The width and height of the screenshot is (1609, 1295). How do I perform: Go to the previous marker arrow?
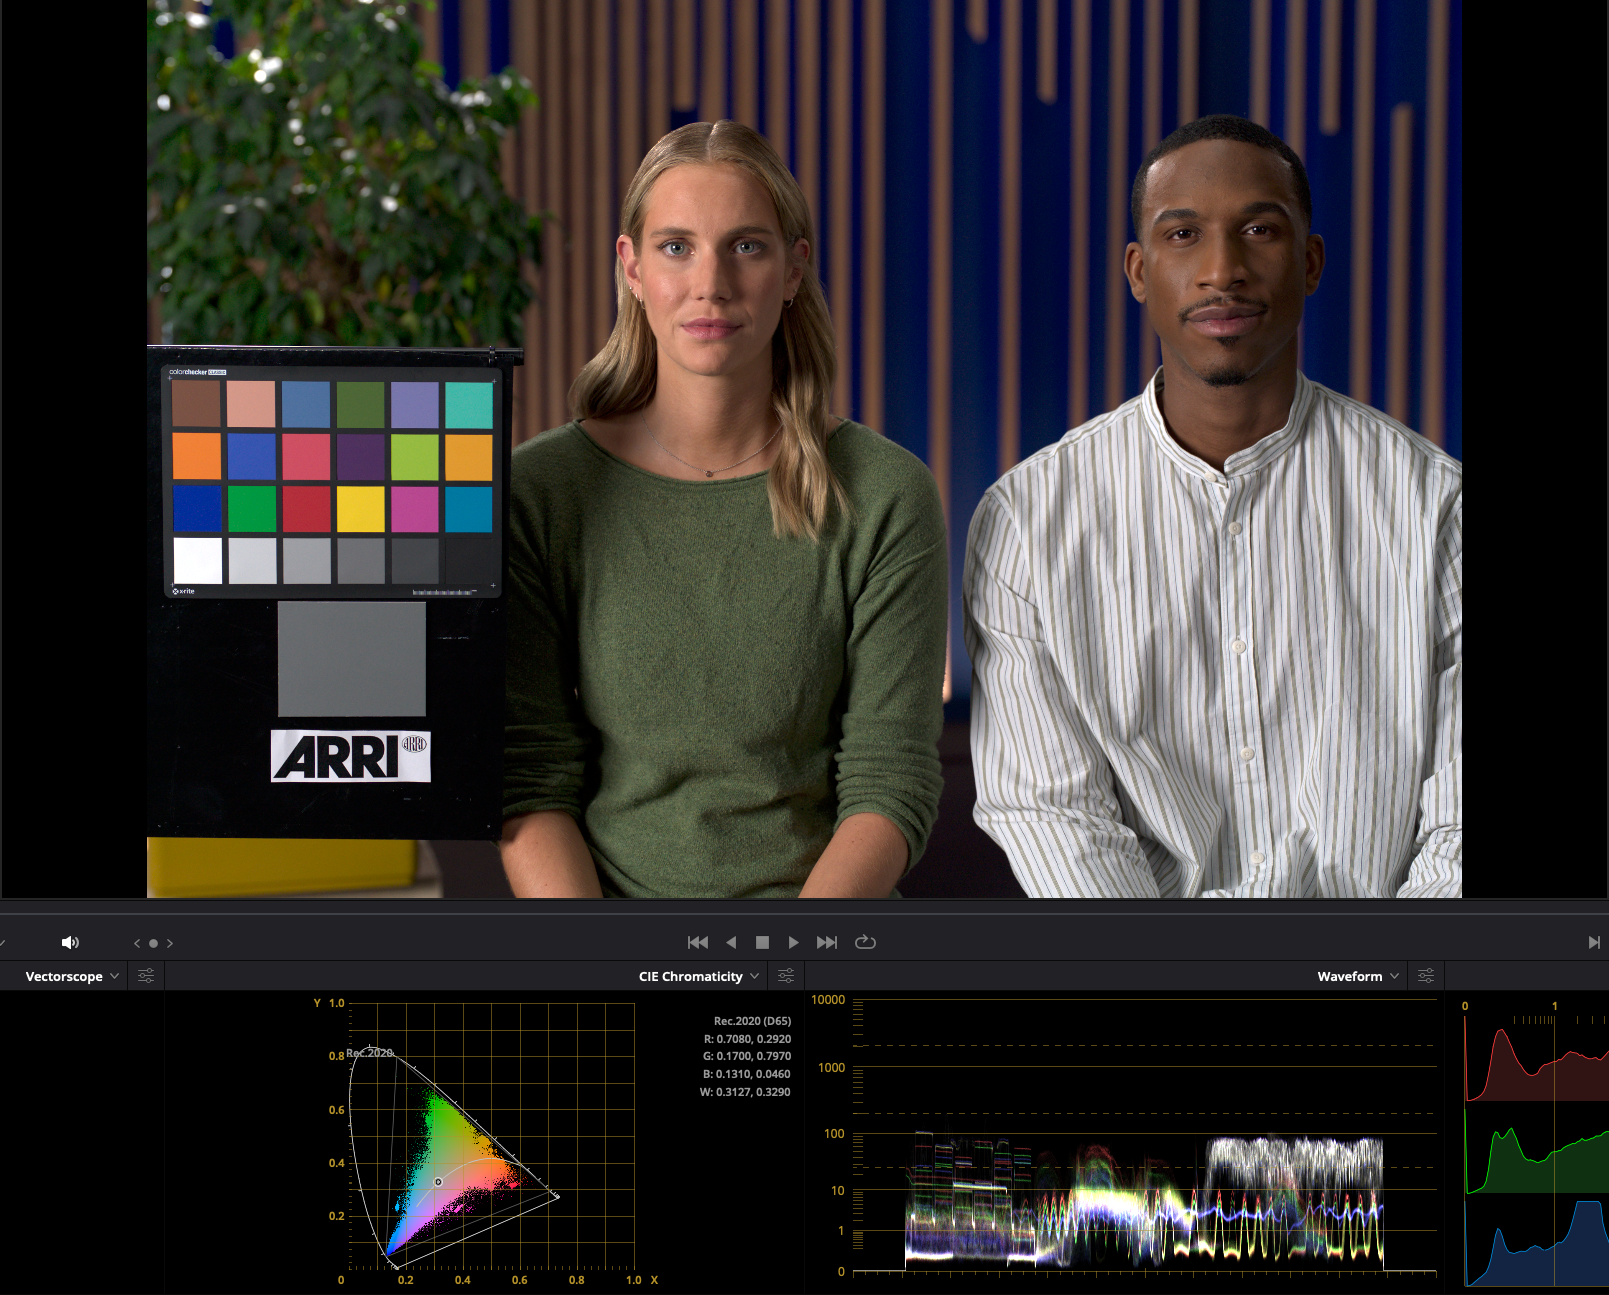[x=137, y=943]
